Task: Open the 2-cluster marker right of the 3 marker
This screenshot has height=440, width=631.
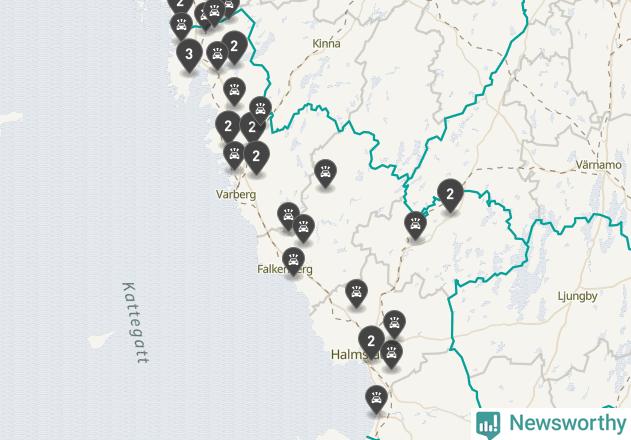Action: coord(234,48)
